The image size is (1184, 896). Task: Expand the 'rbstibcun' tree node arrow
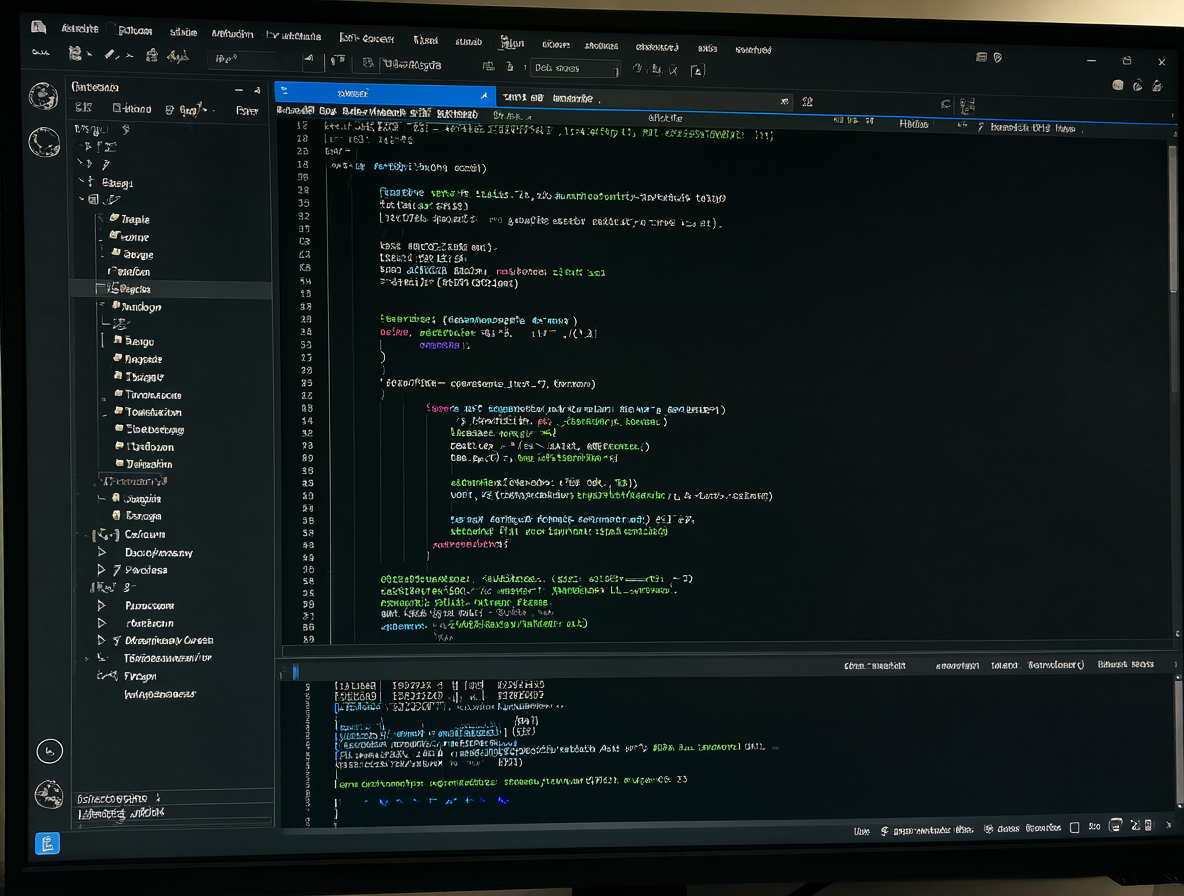101,623
